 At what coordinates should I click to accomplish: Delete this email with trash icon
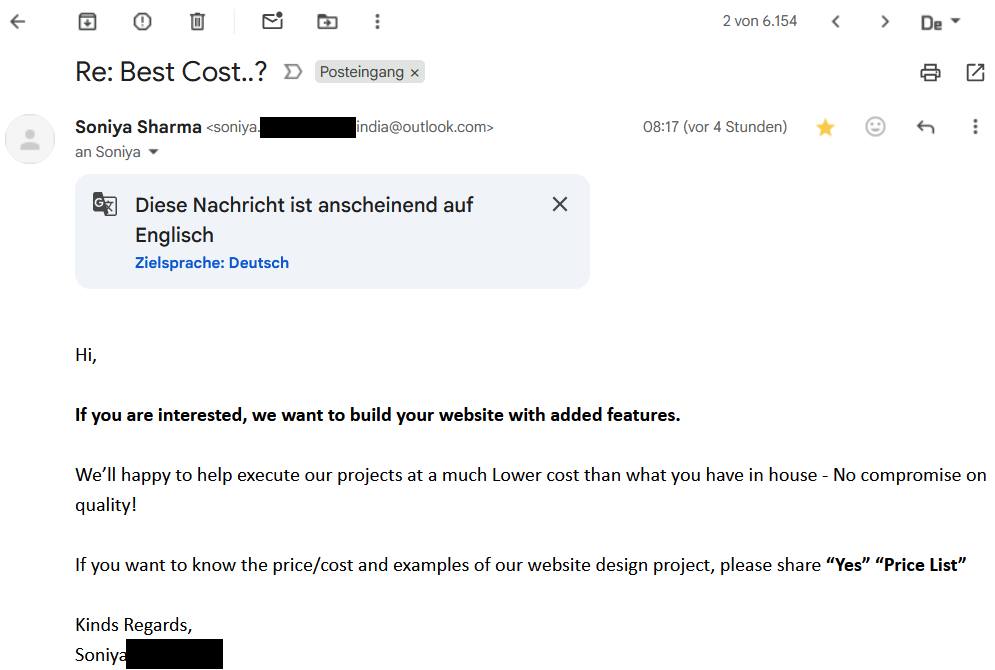pos(197,21)
